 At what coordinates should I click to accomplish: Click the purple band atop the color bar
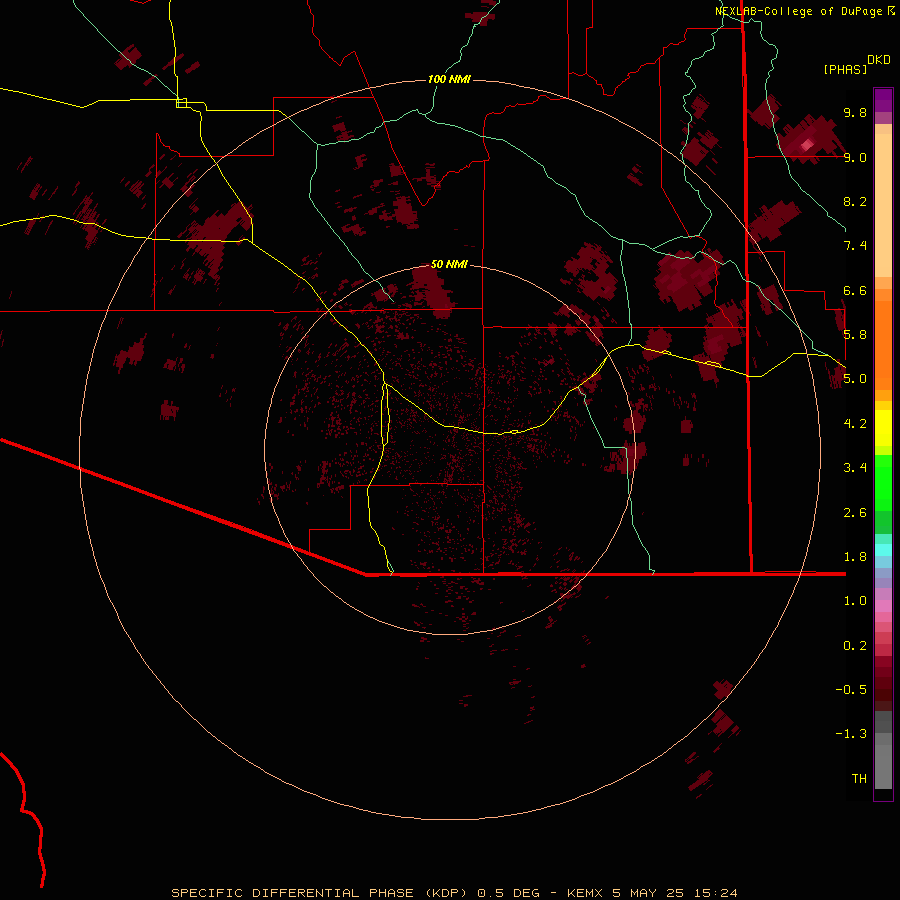point(883,100)
